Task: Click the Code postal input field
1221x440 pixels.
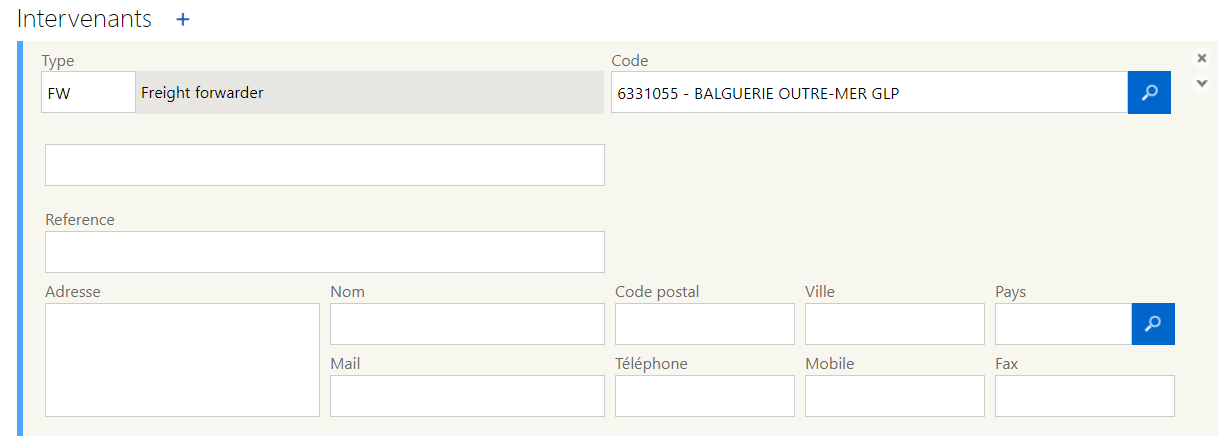Action: pos(704,324)
